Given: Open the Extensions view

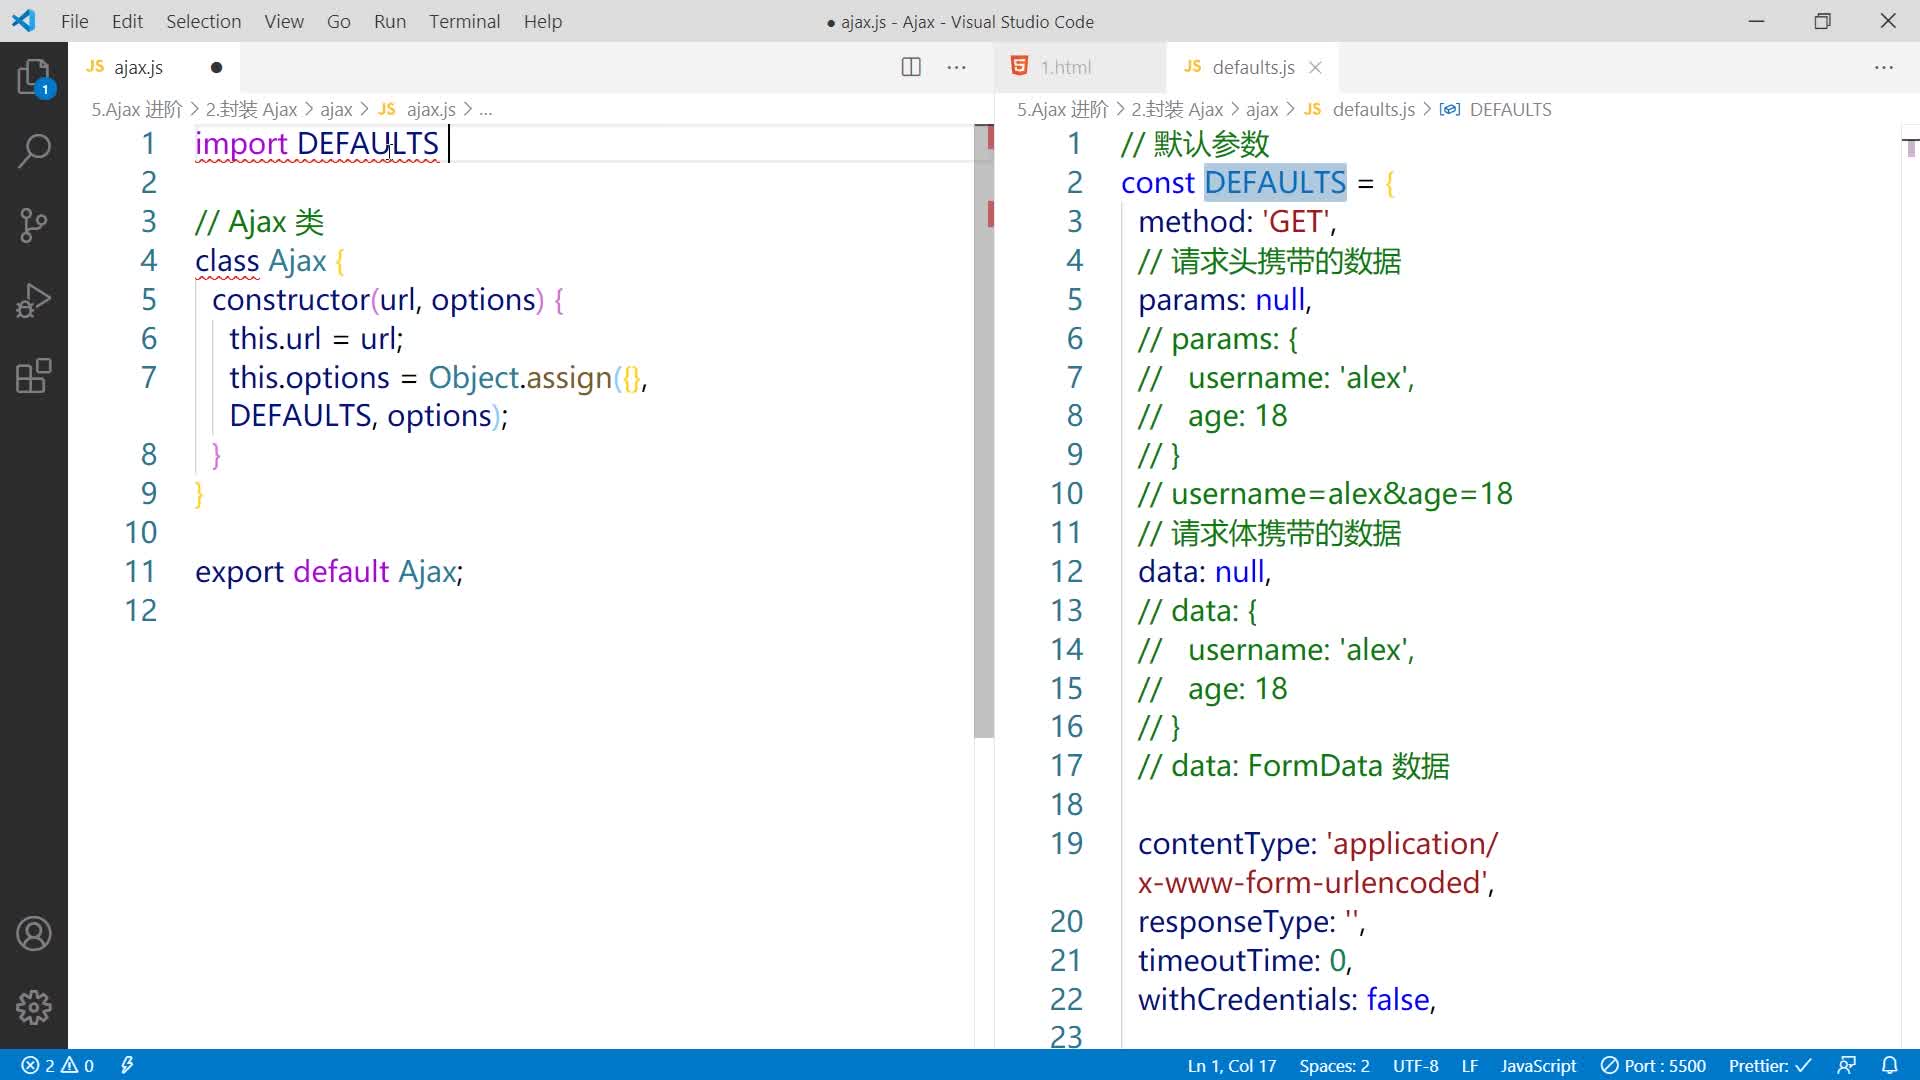Looking at the screenshot, I should [34, 377].
